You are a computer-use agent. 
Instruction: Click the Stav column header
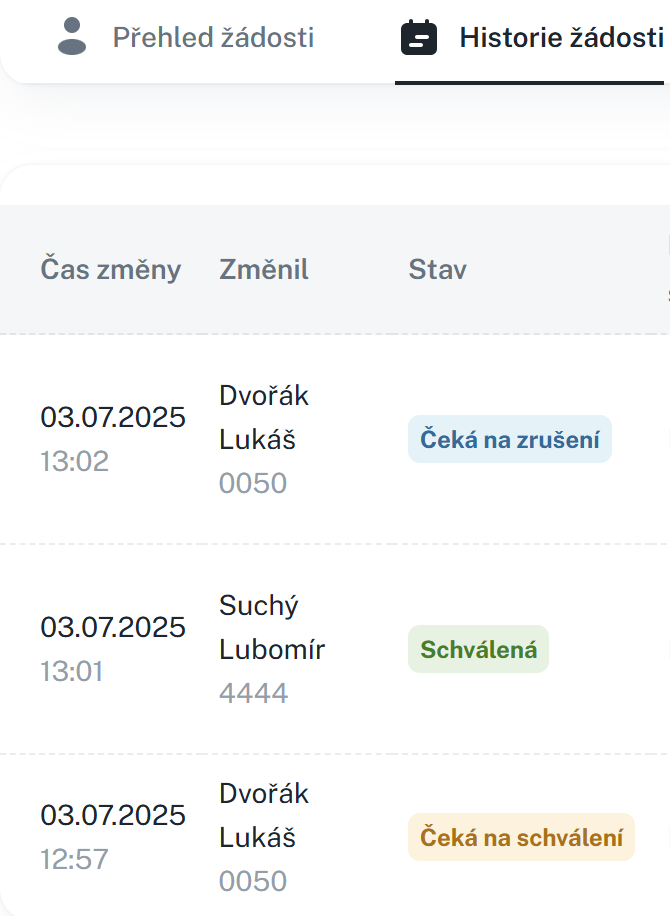[x=437, y=269]
